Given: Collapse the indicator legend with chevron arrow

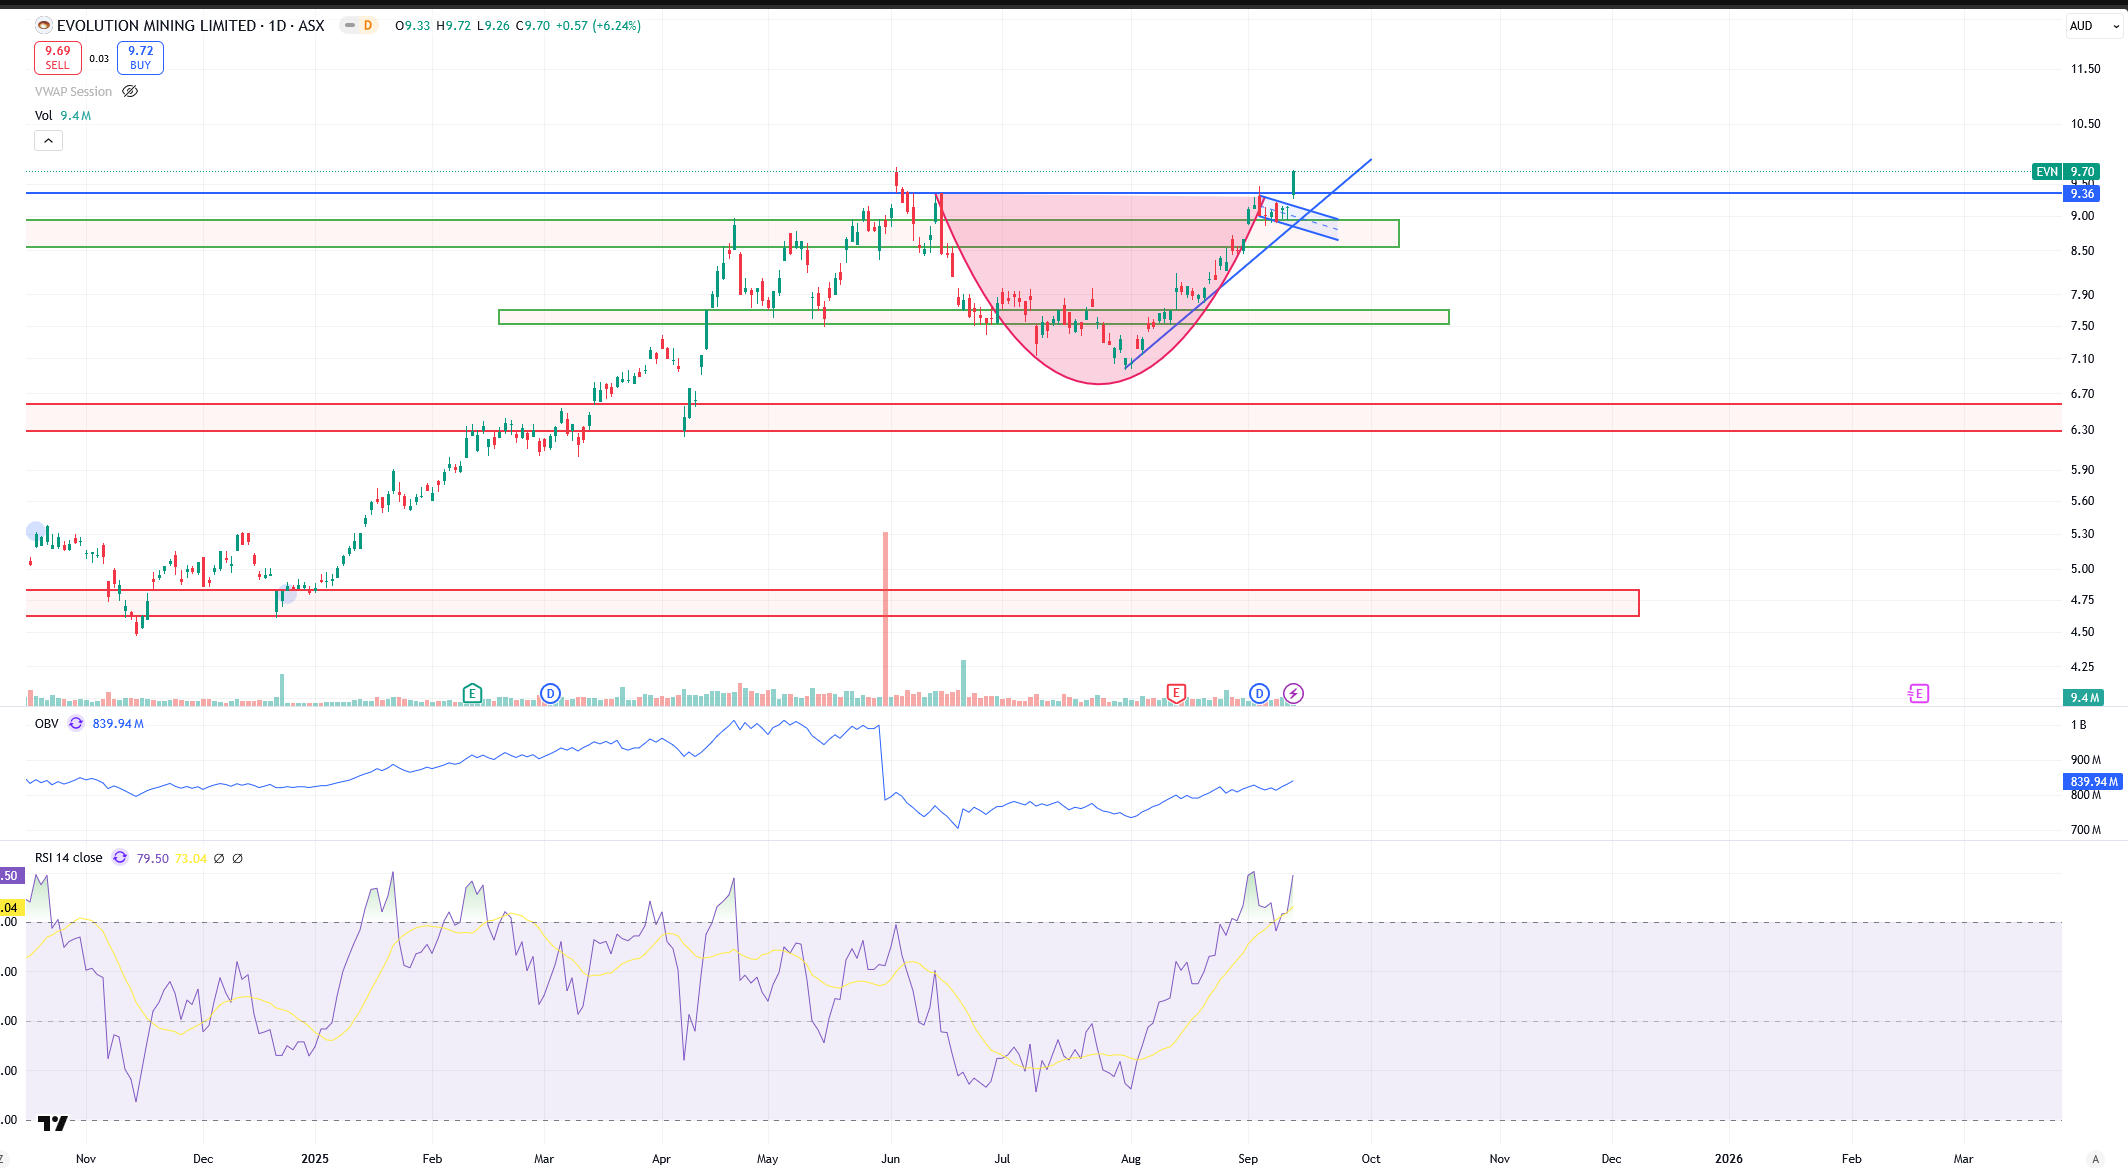Looking at the screenshot, I should point(48,141).
